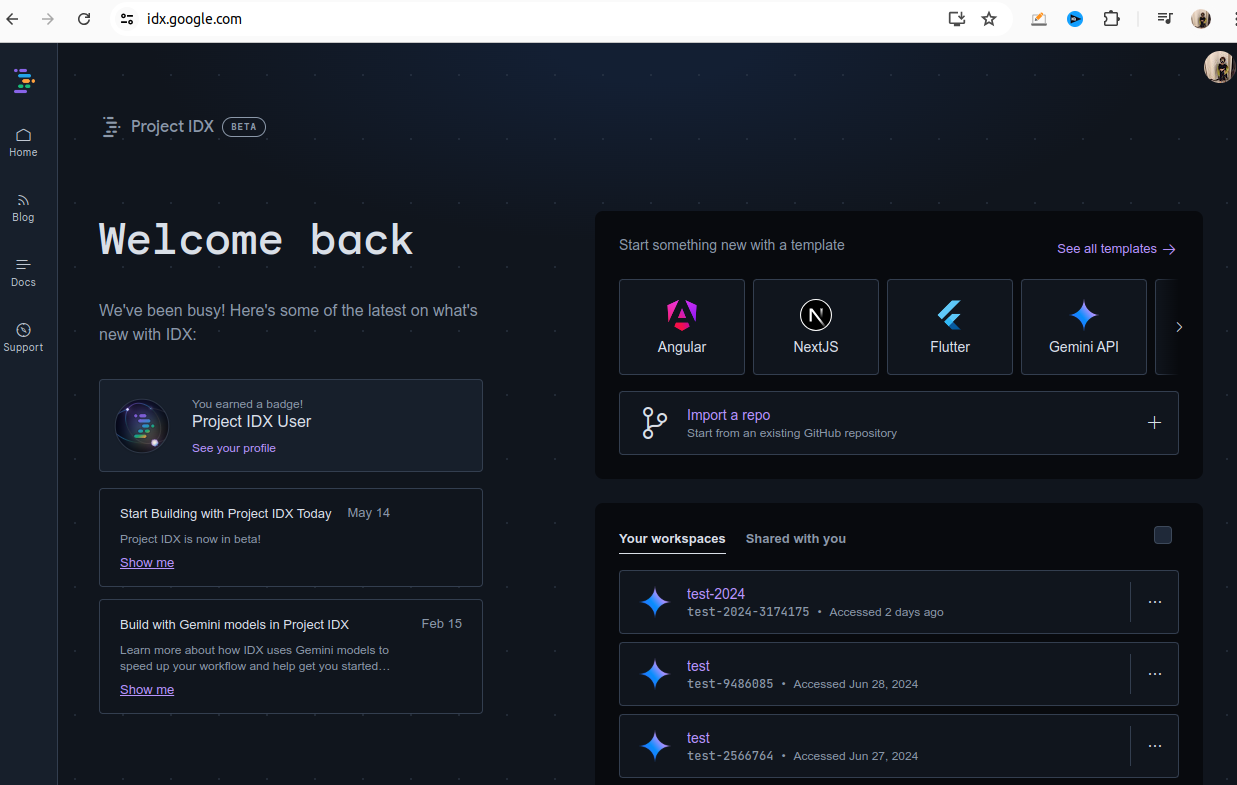This screenshot has height=785, width=1237.
Task: Start a new Angular template workspace
Action: click(682, 326)
